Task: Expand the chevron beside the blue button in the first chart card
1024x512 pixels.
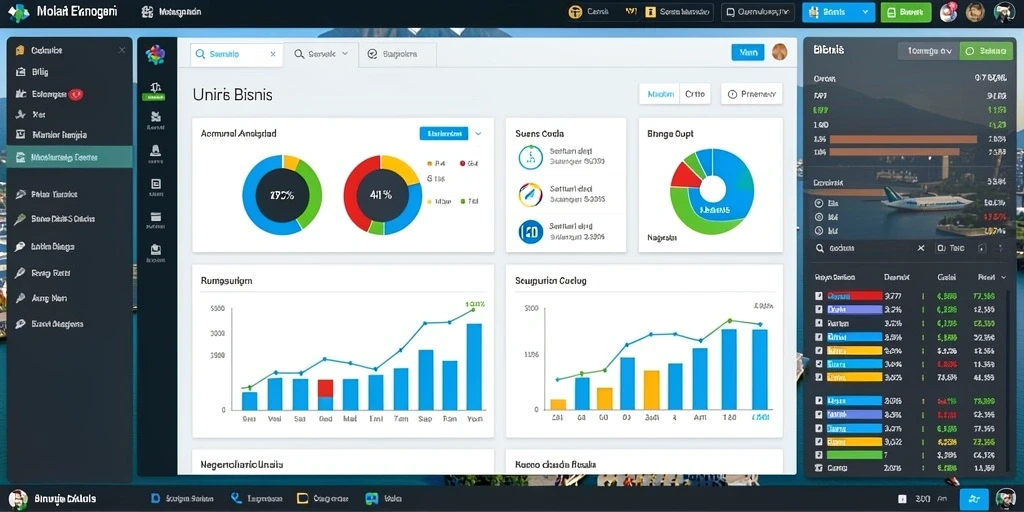Action: pyautogui.click(x=478, y=134)
